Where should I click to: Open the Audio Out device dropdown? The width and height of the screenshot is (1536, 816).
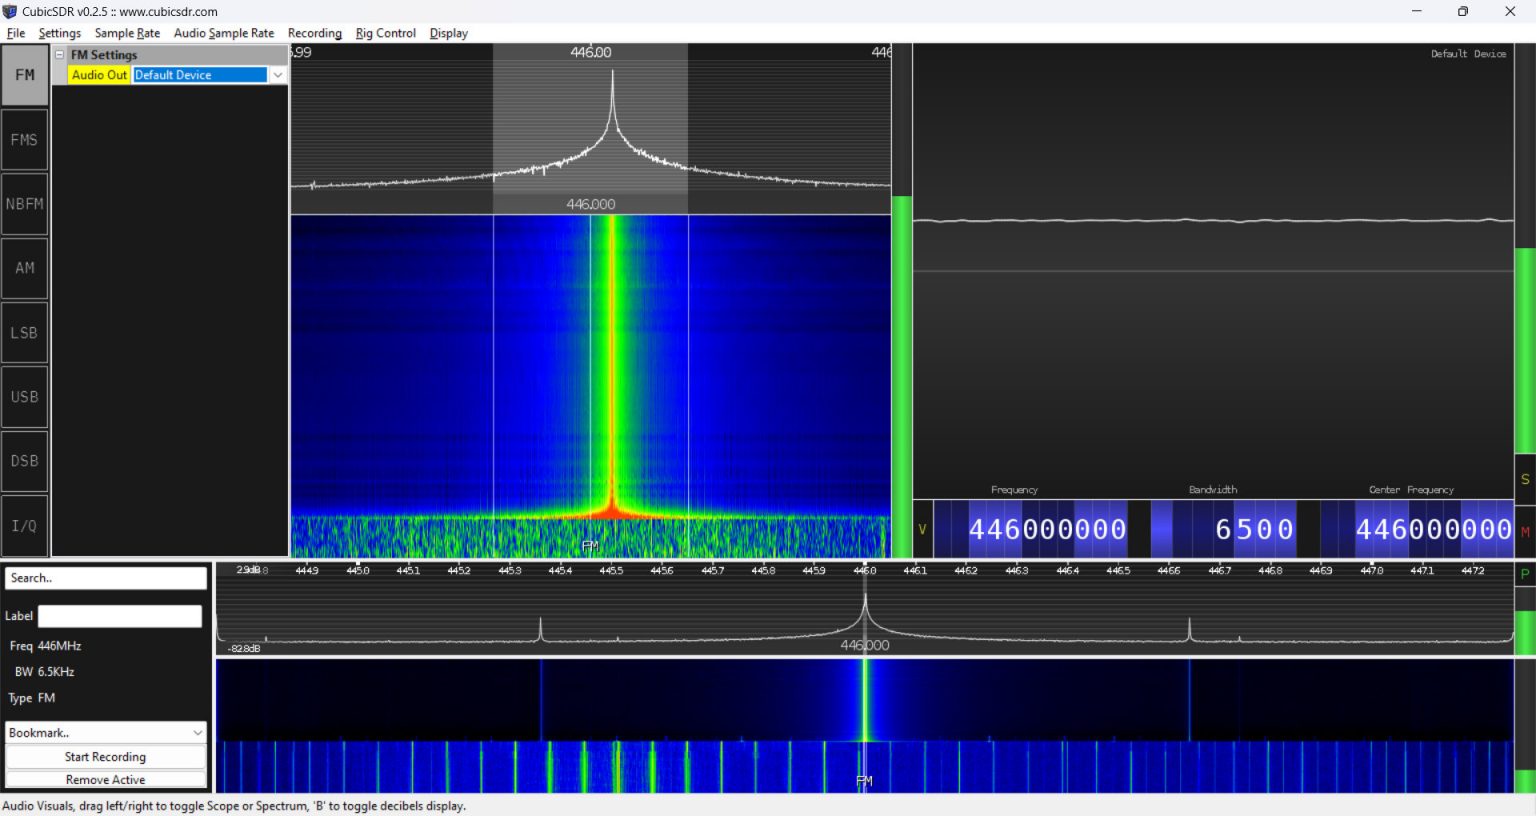[277, 75]
